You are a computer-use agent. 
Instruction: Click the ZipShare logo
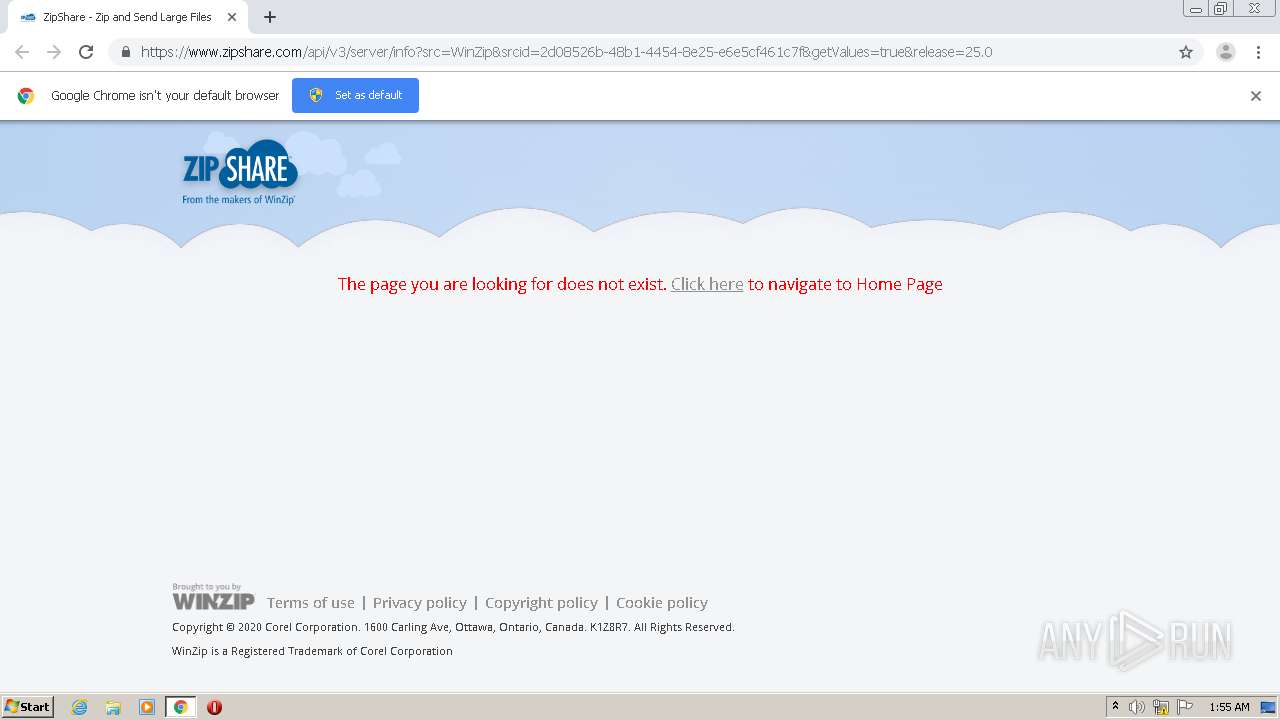click(240, 172)
